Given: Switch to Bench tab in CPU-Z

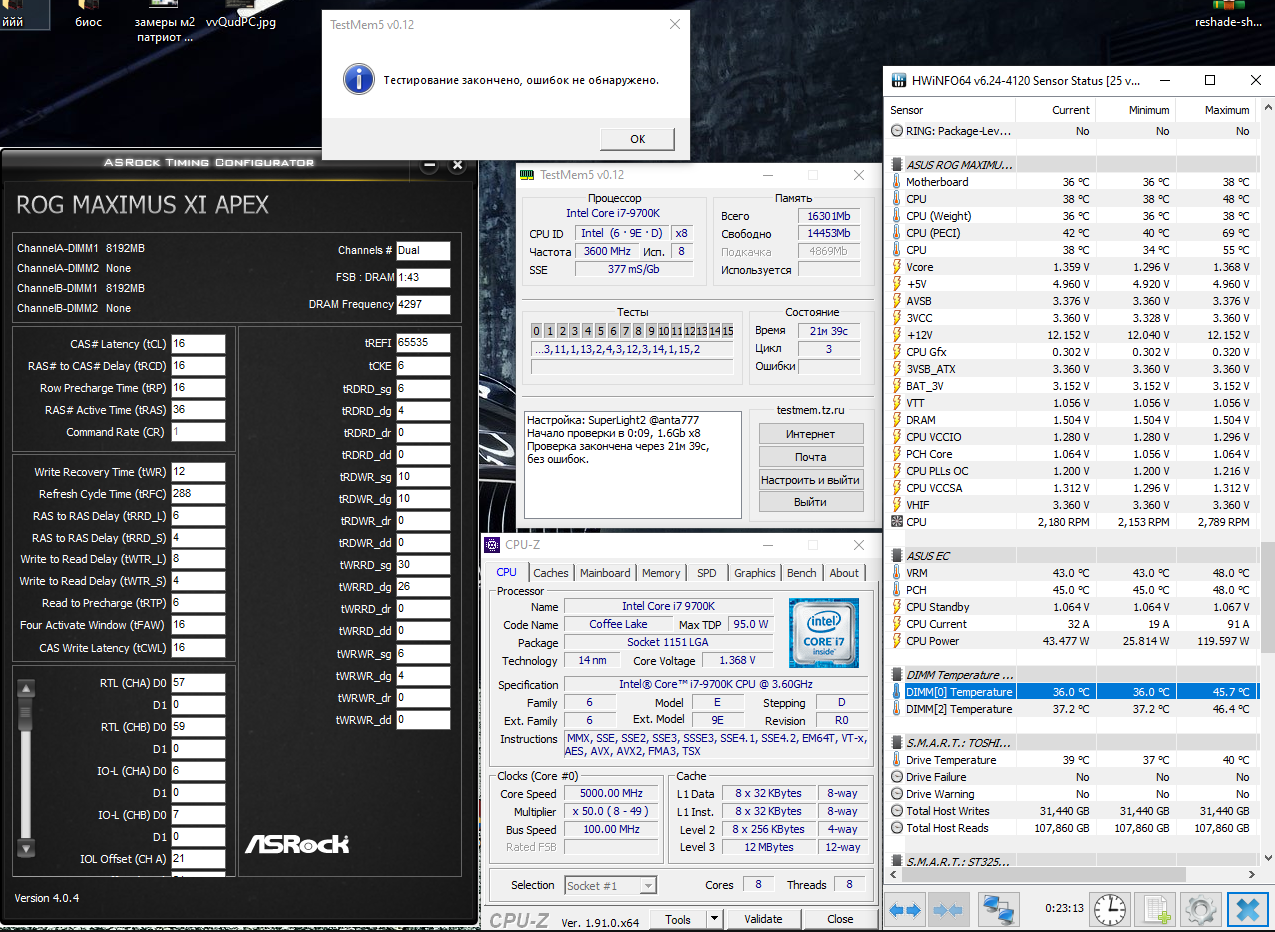Looking at the screenshot, I should (802, 573).
